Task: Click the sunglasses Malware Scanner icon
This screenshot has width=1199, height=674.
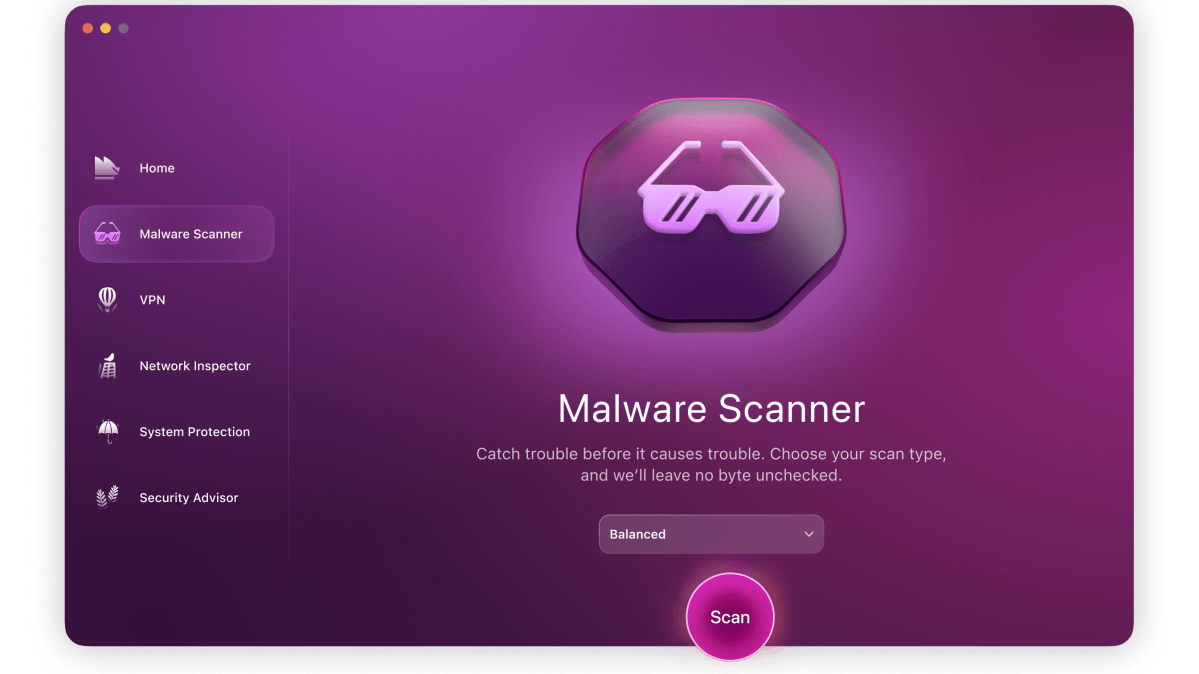Action: pyautogui.click(x=106, y=233)
